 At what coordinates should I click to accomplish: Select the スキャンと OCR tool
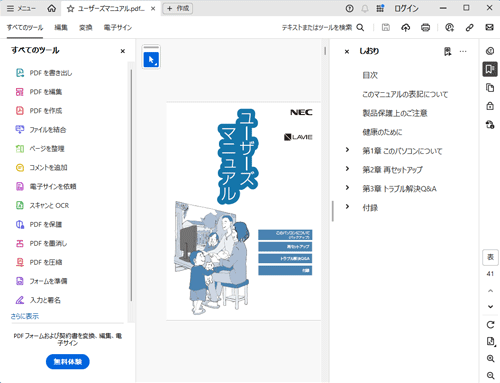(42, 205)
